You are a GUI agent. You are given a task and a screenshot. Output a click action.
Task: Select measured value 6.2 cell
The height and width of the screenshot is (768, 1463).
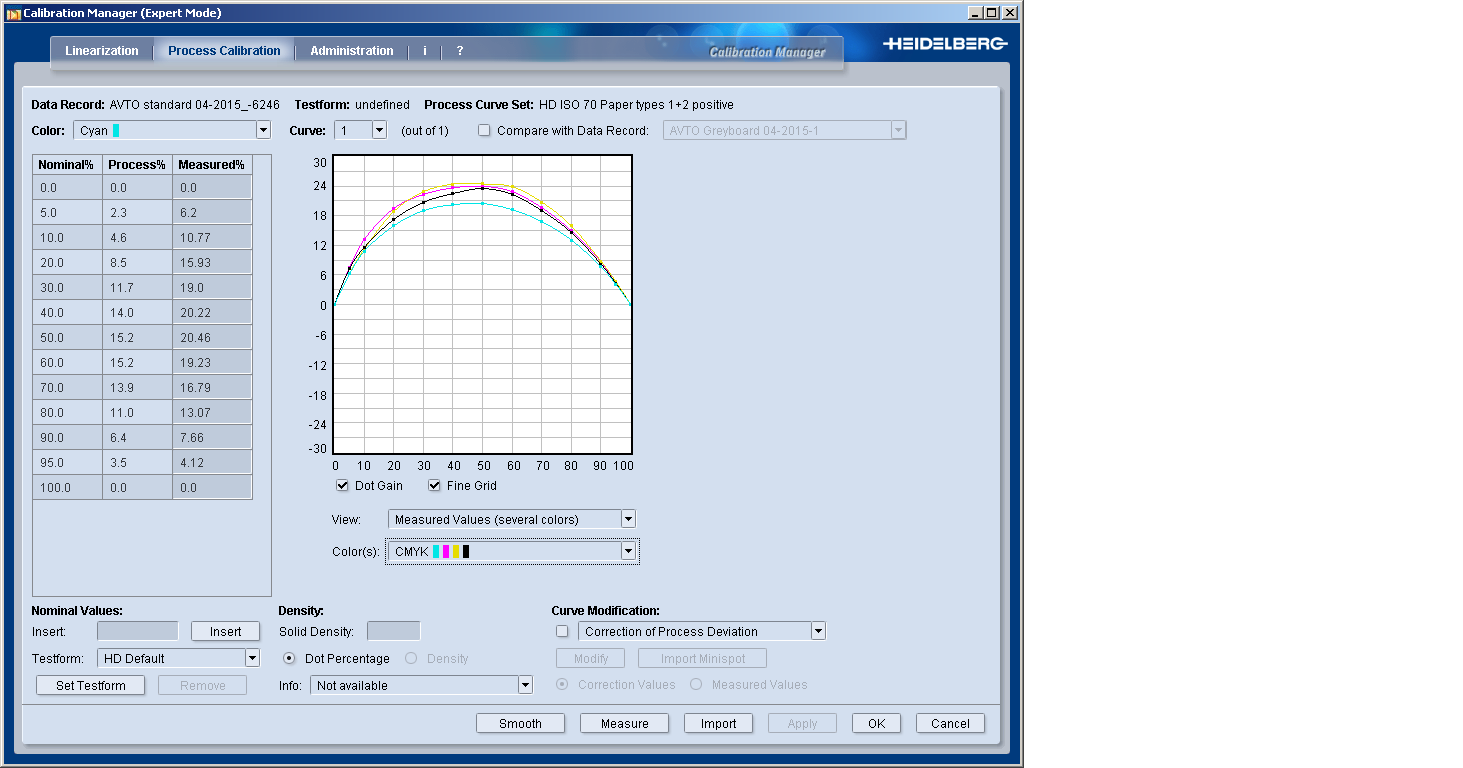tap(212, 212)
